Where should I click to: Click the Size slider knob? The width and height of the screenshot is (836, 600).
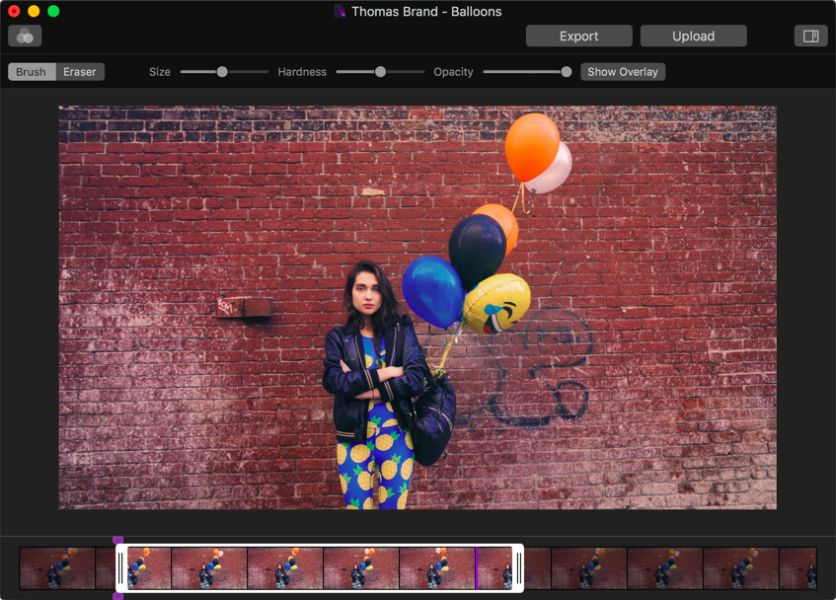[222, 72]
